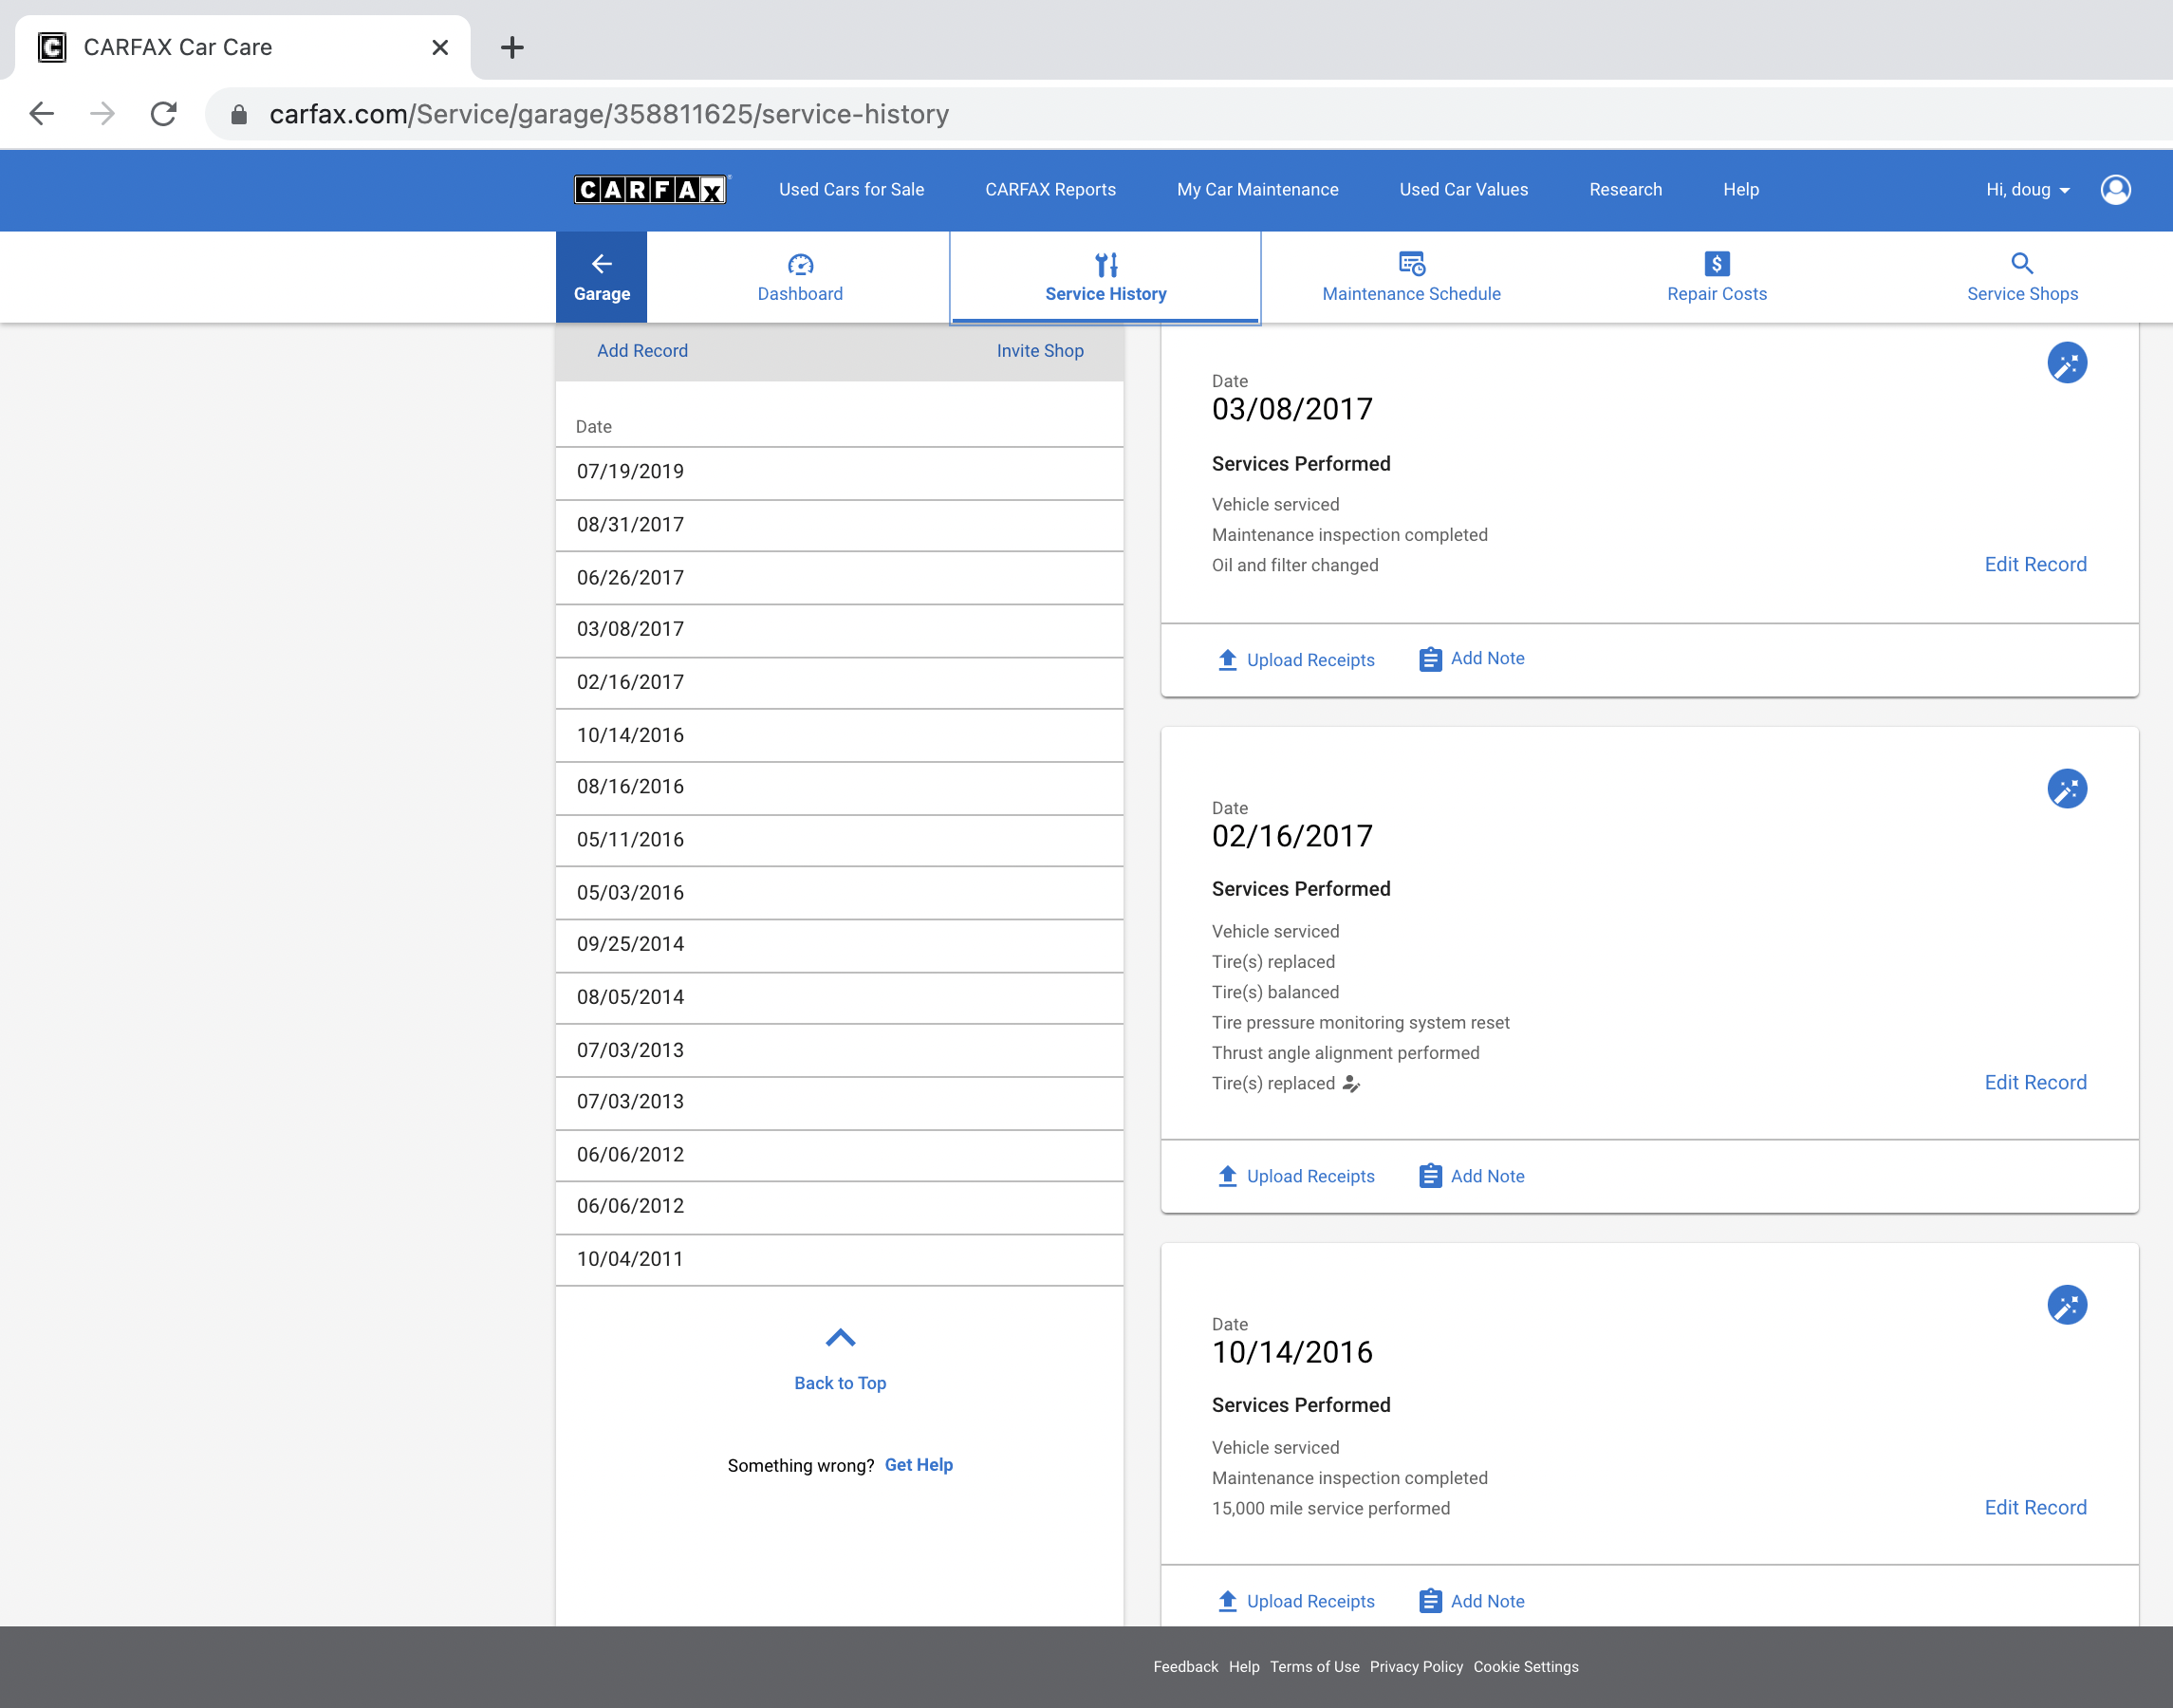Viewport: 2173px width, 1708px height.
Task: Click Back to Top link text
Action: tap(840, 1383)
